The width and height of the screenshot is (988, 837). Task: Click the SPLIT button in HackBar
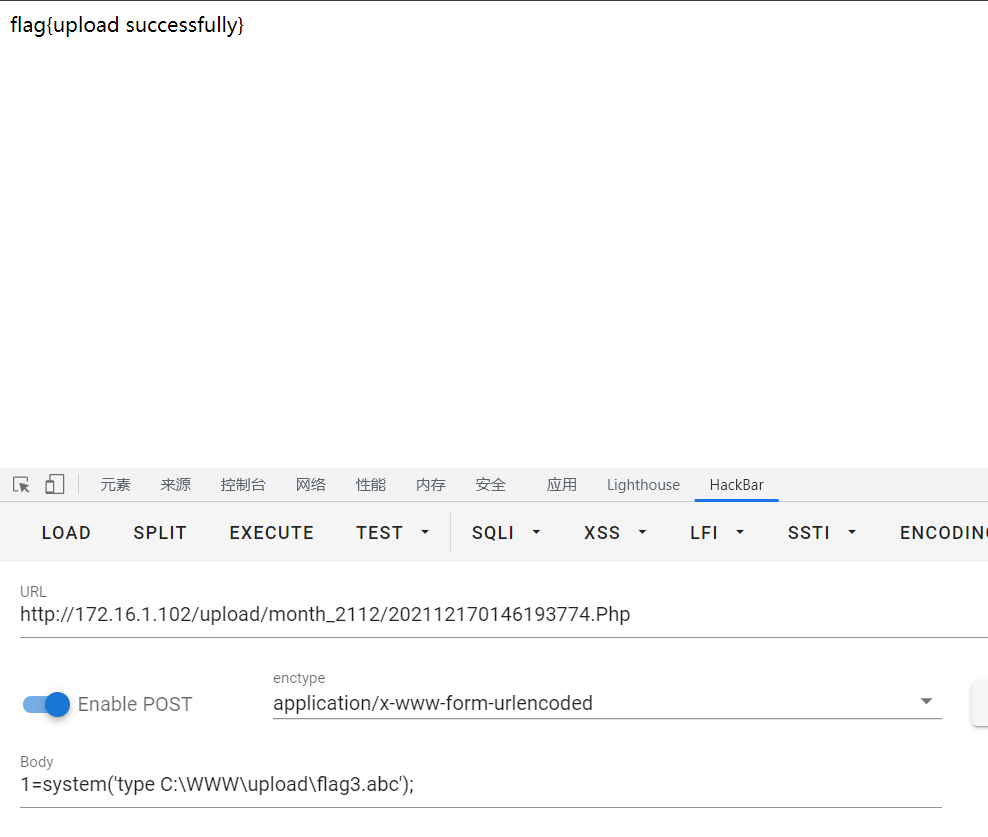pos(160,533)
